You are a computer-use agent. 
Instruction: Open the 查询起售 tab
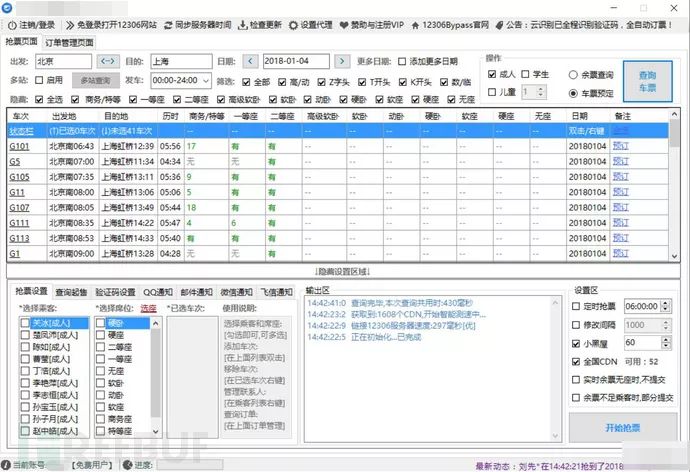(x=71, y=292)
